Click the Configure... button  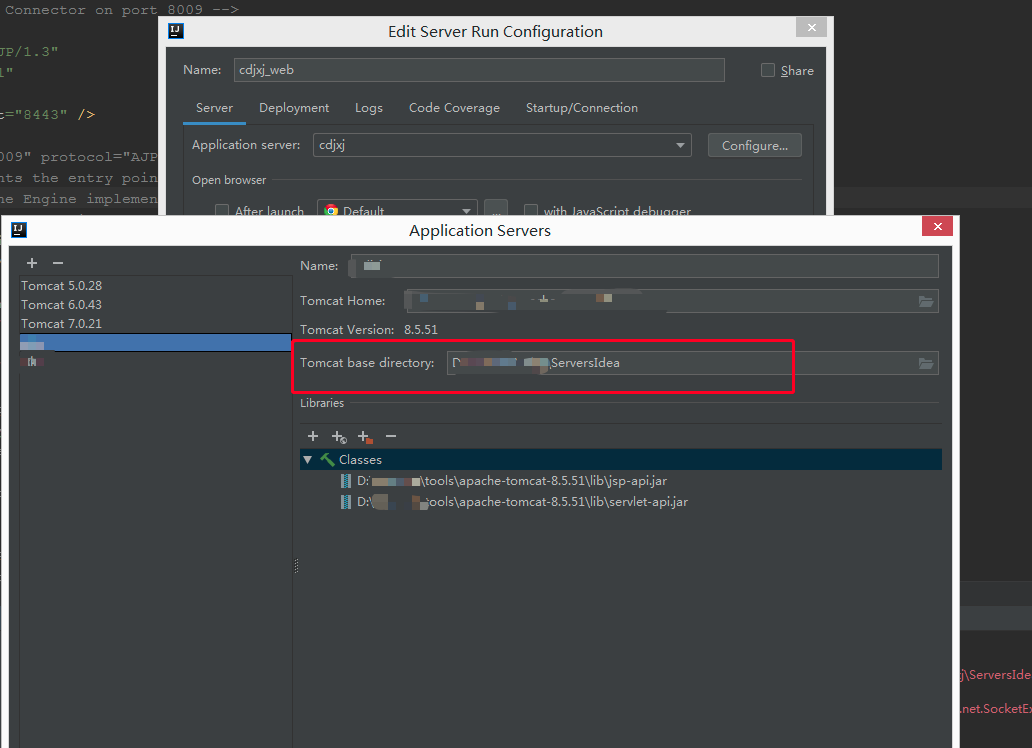click(x=754, y=145)
